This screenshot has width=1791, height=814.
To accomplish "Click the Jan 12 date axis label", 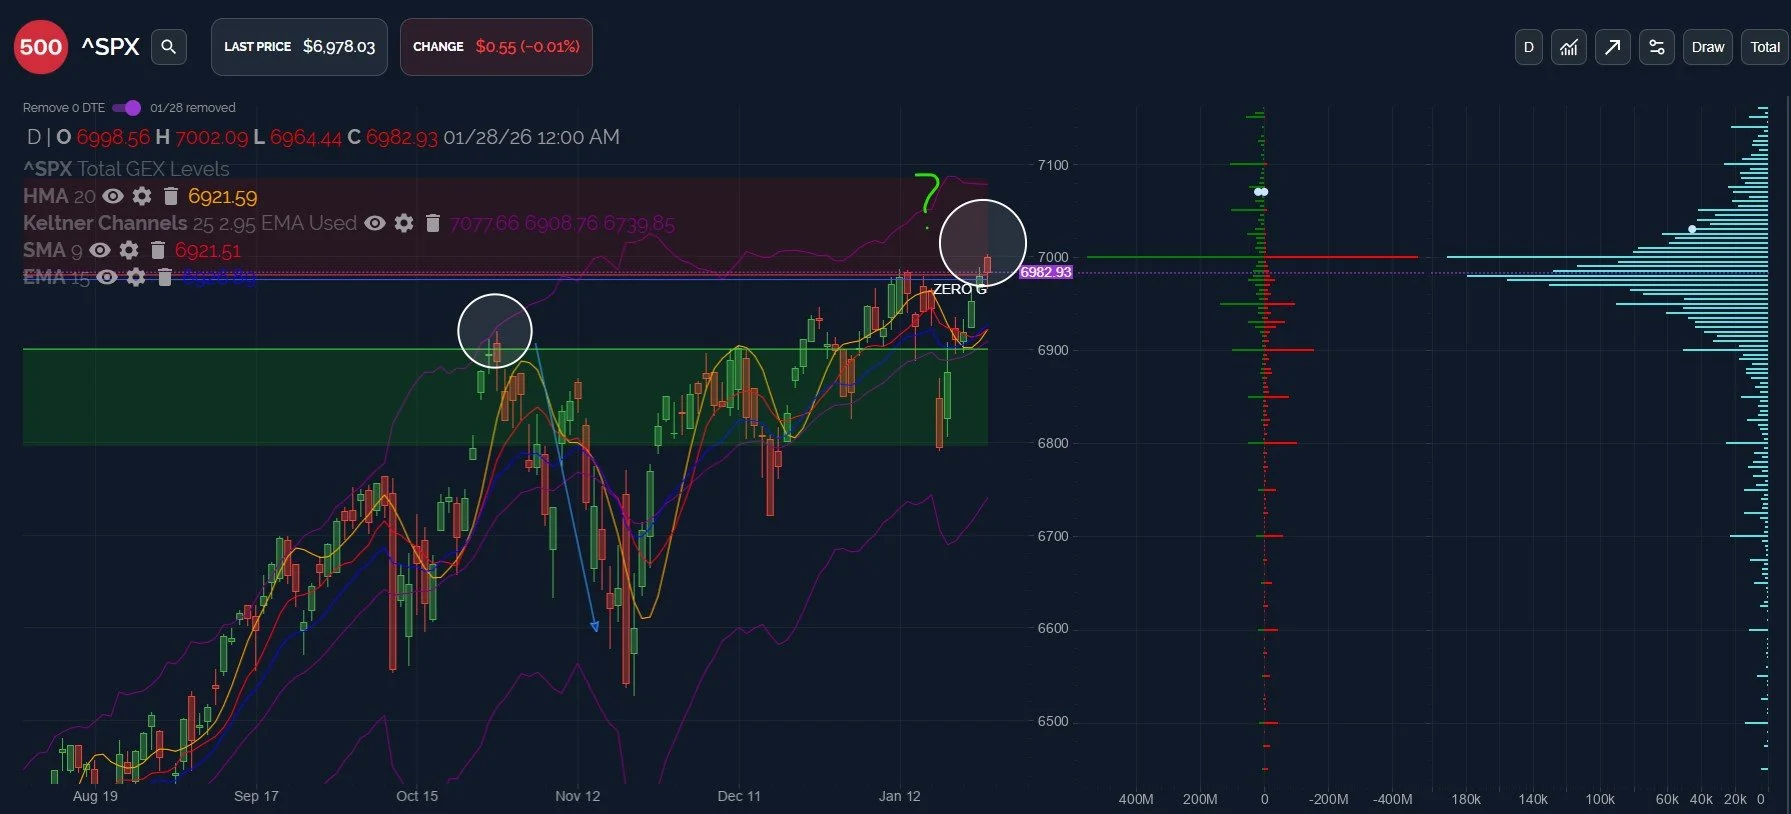I will point(900,796).
